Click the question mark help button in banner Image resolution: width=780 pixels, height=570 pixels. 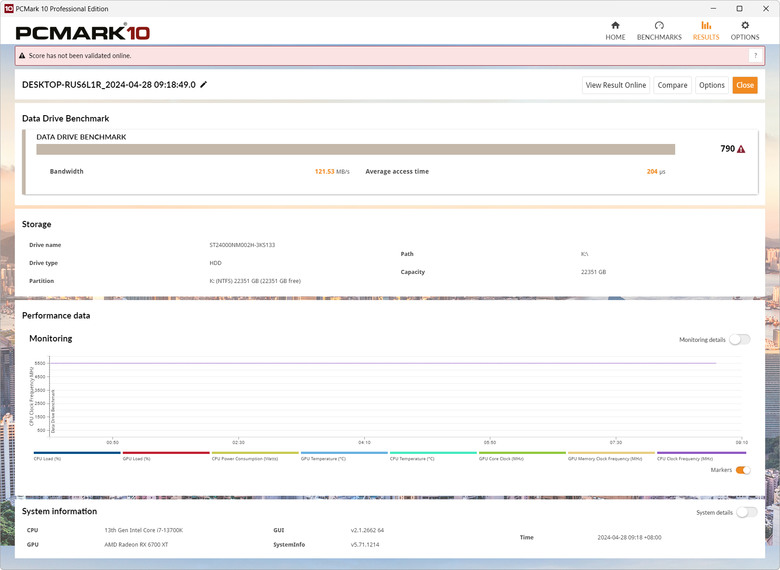tap(755, 56)
